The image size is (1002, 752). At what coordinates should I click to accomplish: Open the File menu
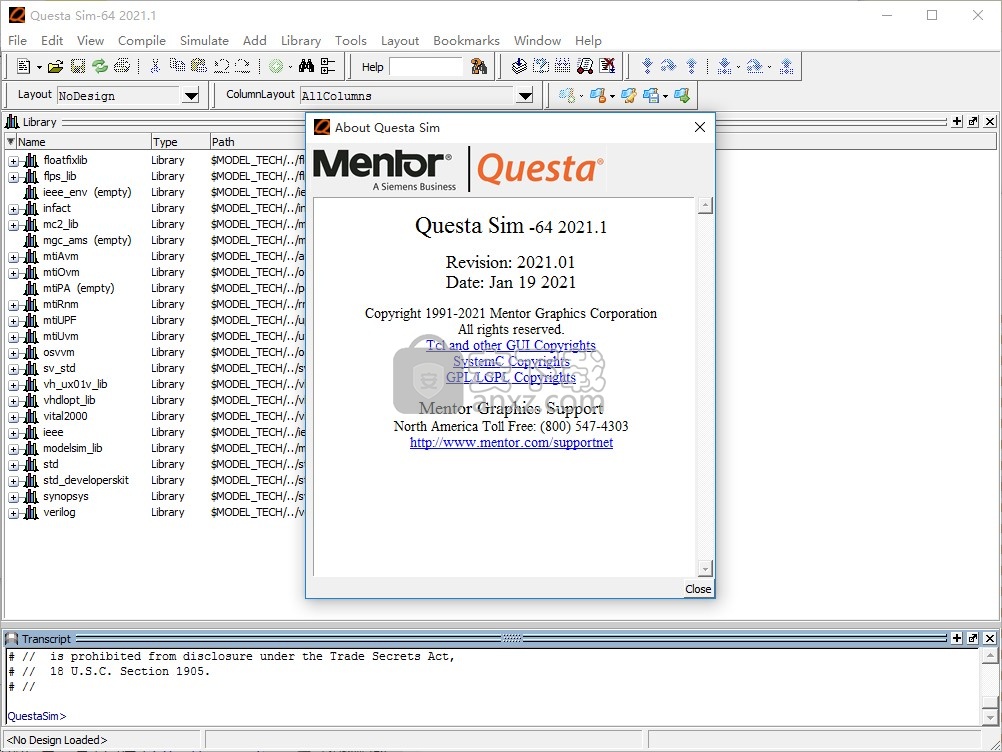pos(17,40)
